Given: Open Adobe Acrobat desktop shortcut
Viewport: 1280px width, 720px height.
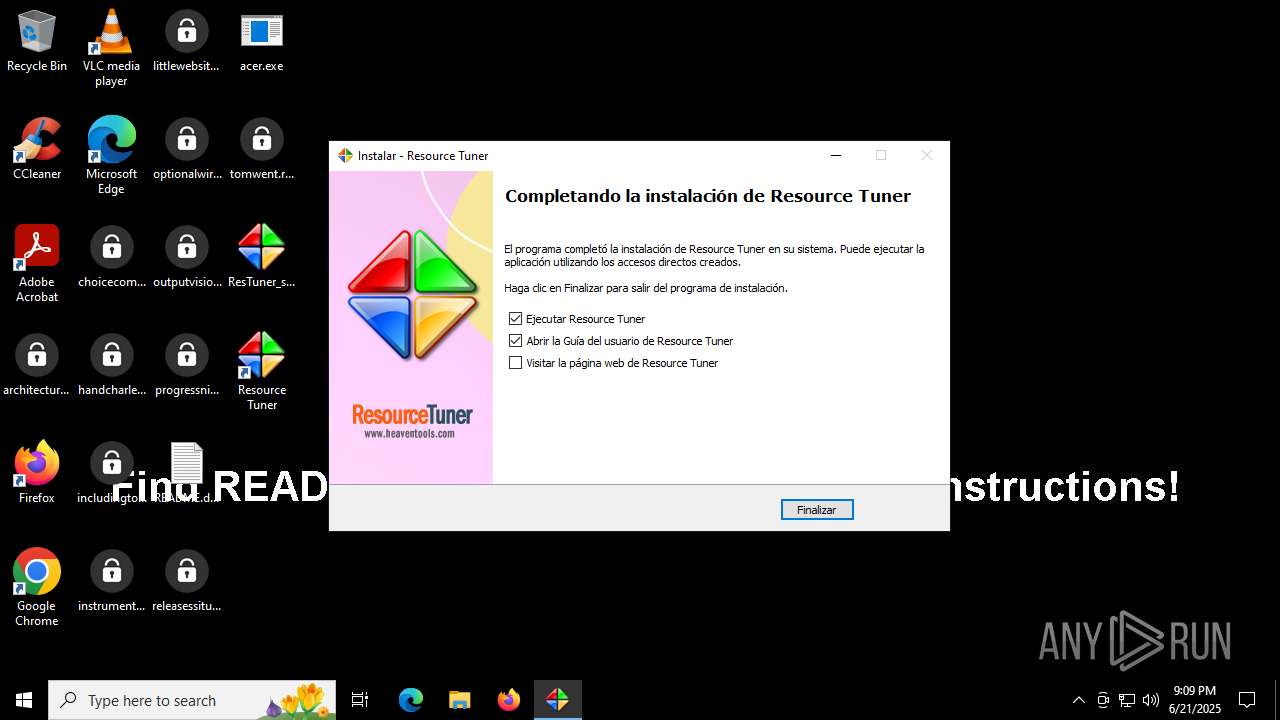Looking at the screenshot, I should [x=37, y=264].
